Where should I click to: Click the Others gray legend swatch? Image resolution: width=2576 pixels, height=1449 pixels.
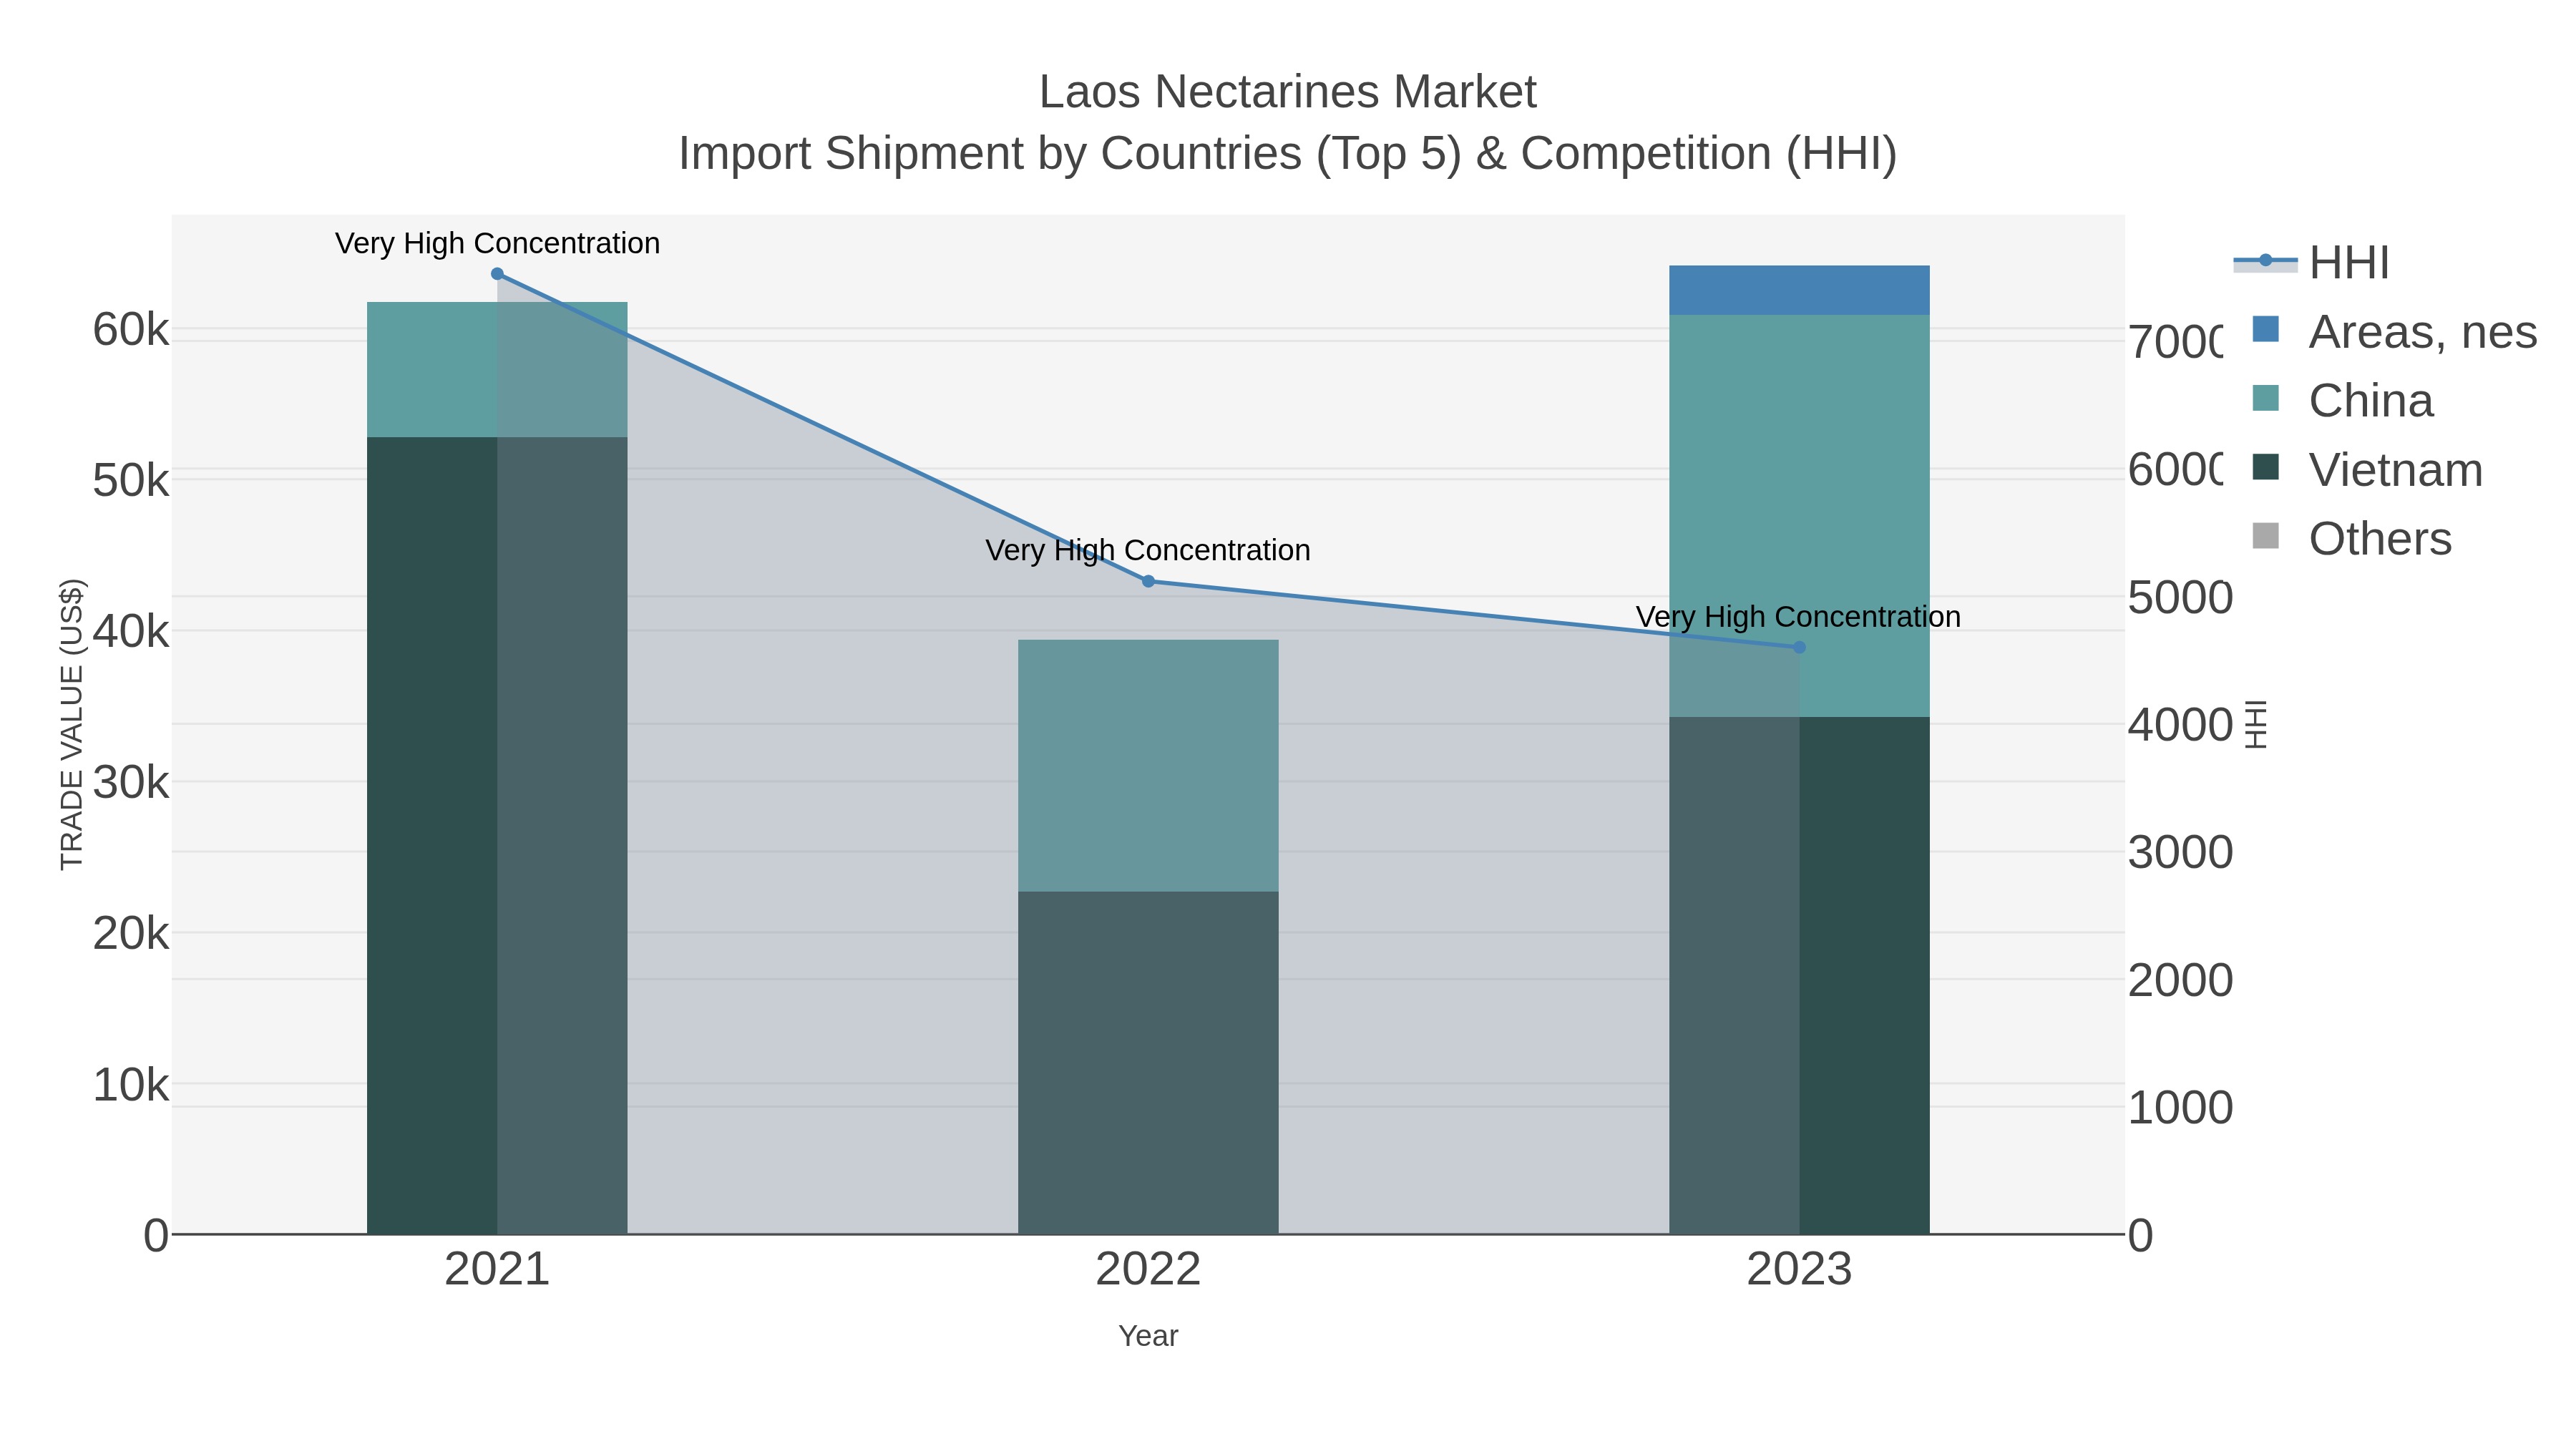point(2265,536)
